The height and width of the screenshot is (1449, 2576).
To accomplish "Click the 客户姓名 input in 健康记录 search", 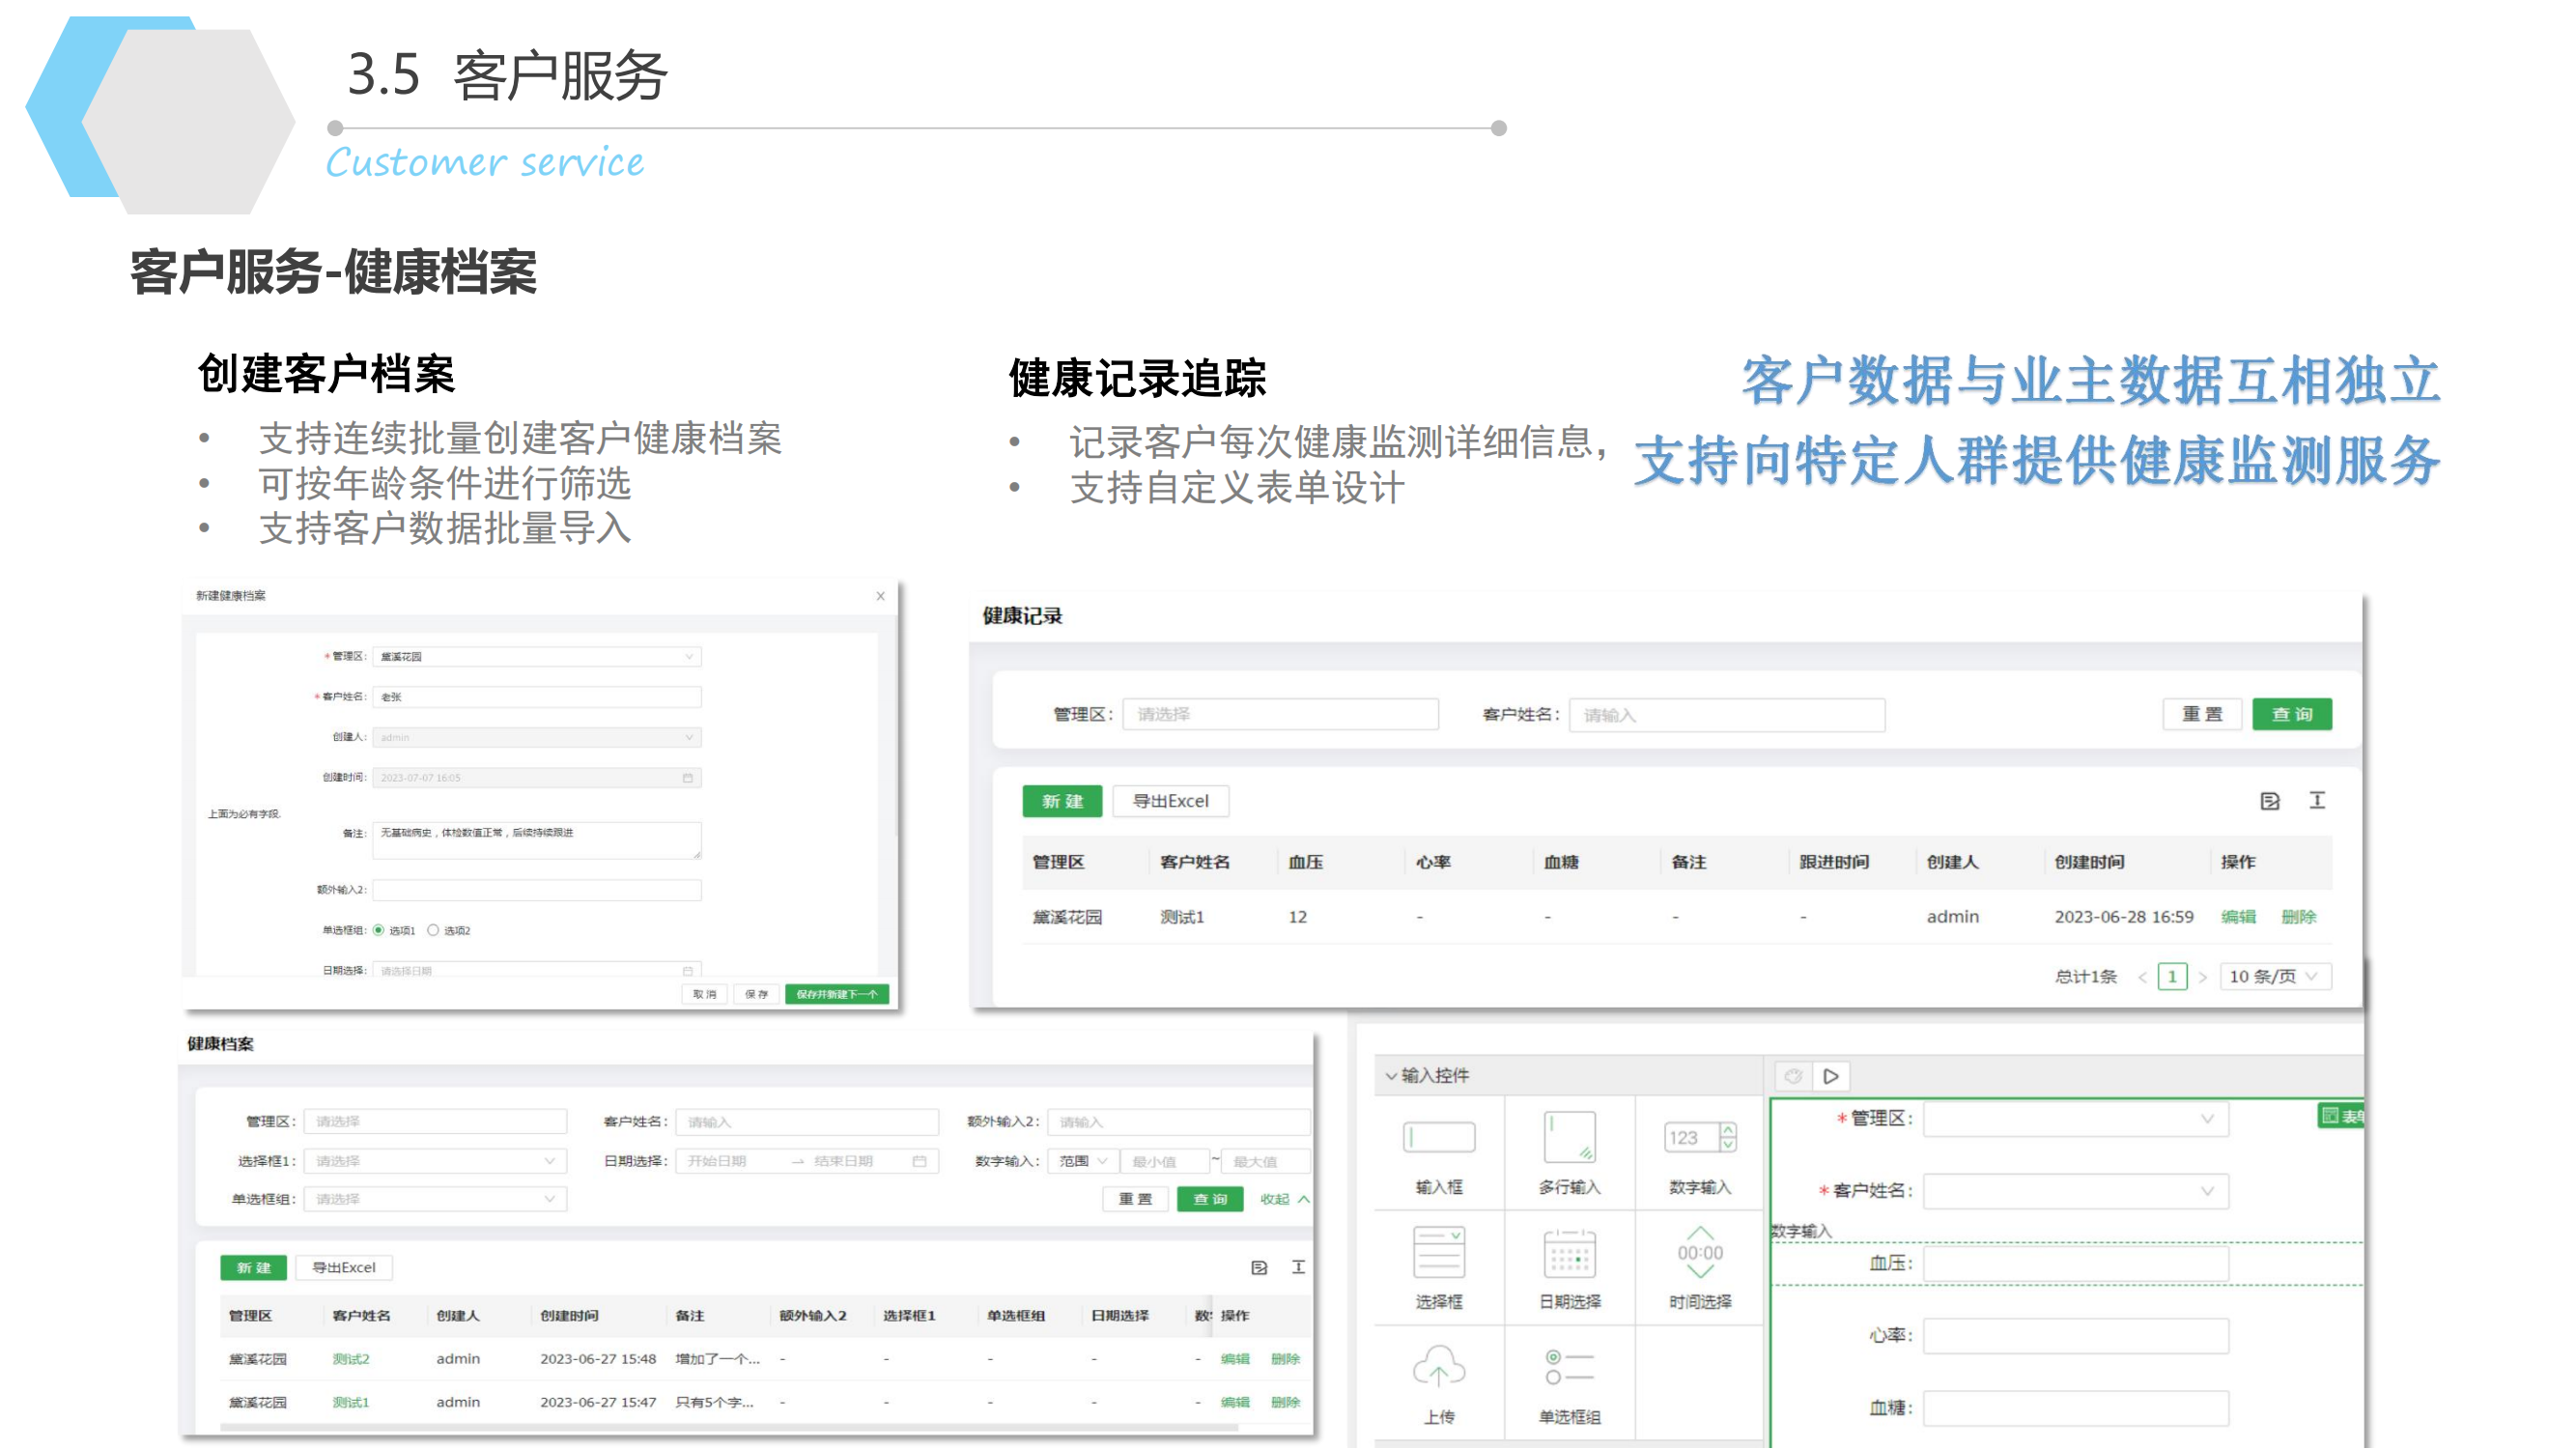I will (x=1726, y=715).
